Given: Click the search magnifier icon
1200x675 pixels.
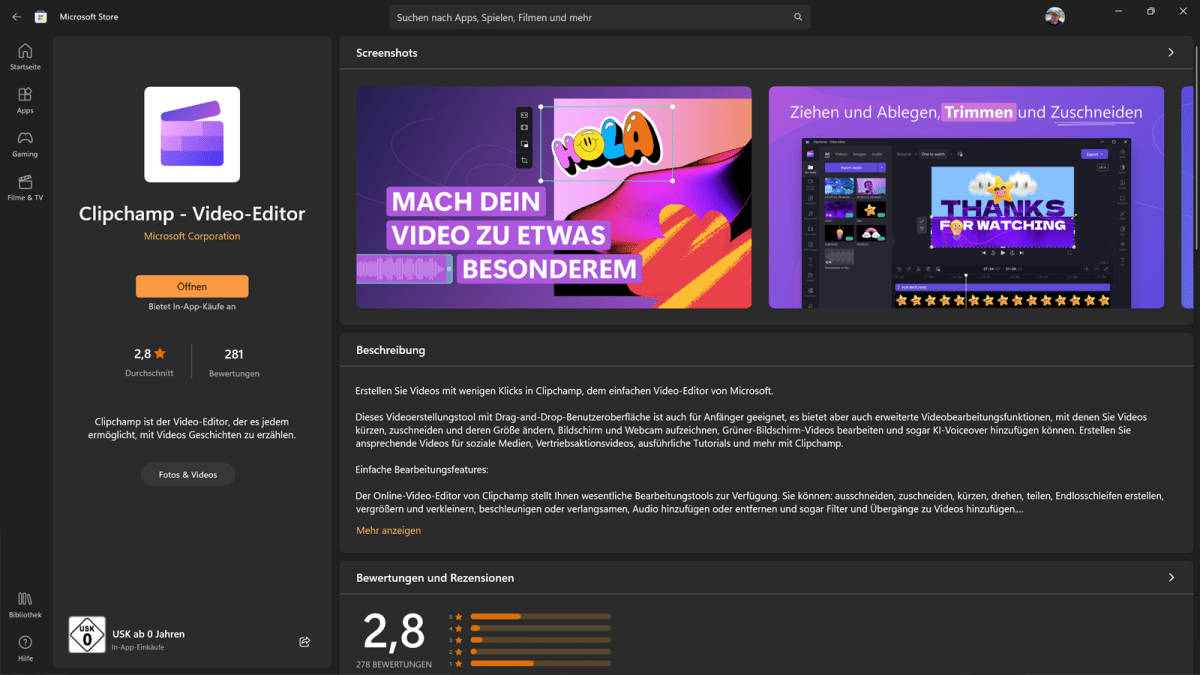Looking at the screenshot, I should (x=798, y=17).
